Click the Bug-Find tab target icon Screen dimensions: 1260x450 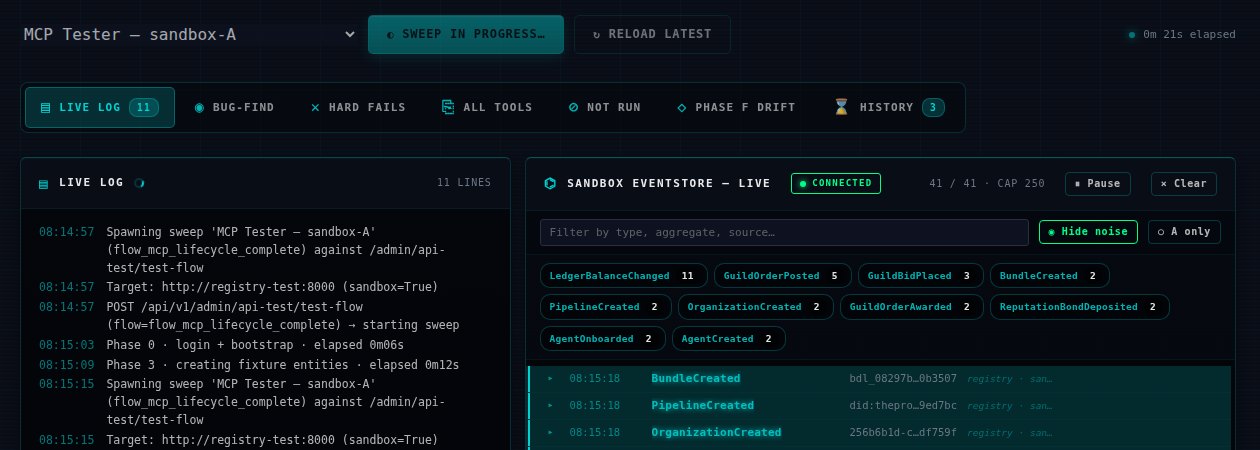click(x=199, y=107)
